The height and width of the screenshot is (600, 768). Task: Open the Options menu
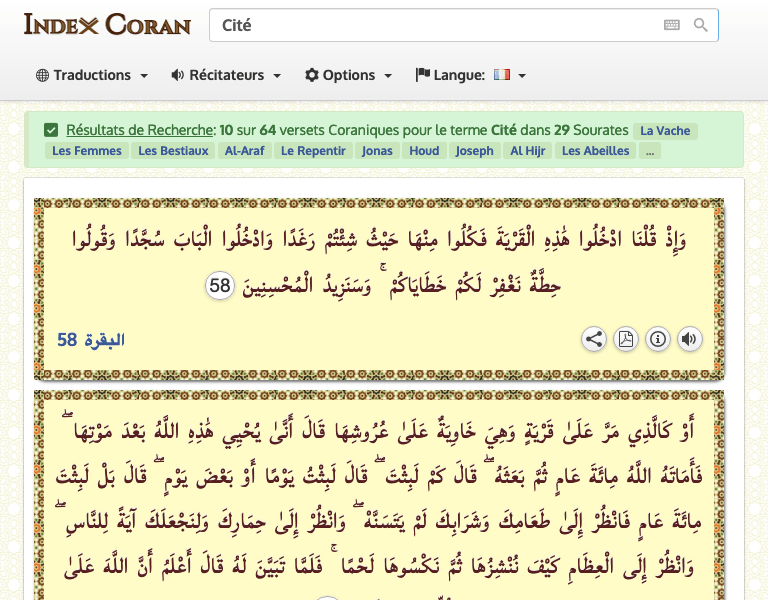348,75
